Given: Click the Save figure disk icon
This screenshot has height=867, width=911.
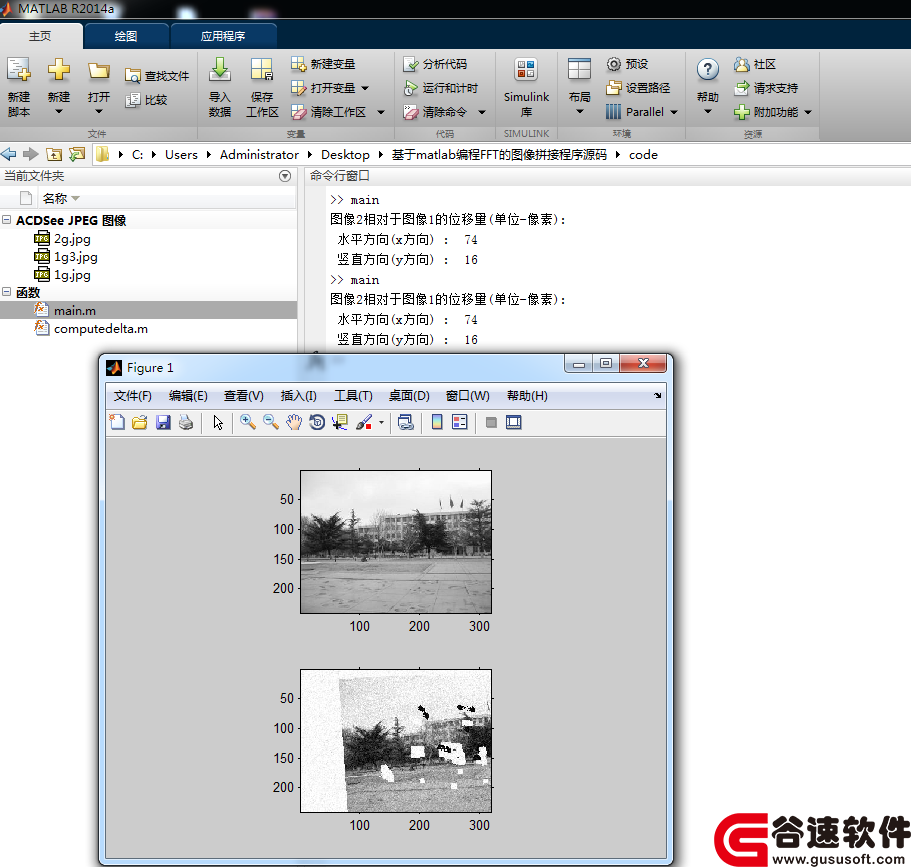Looking at the screenshot, I should 163,422.
